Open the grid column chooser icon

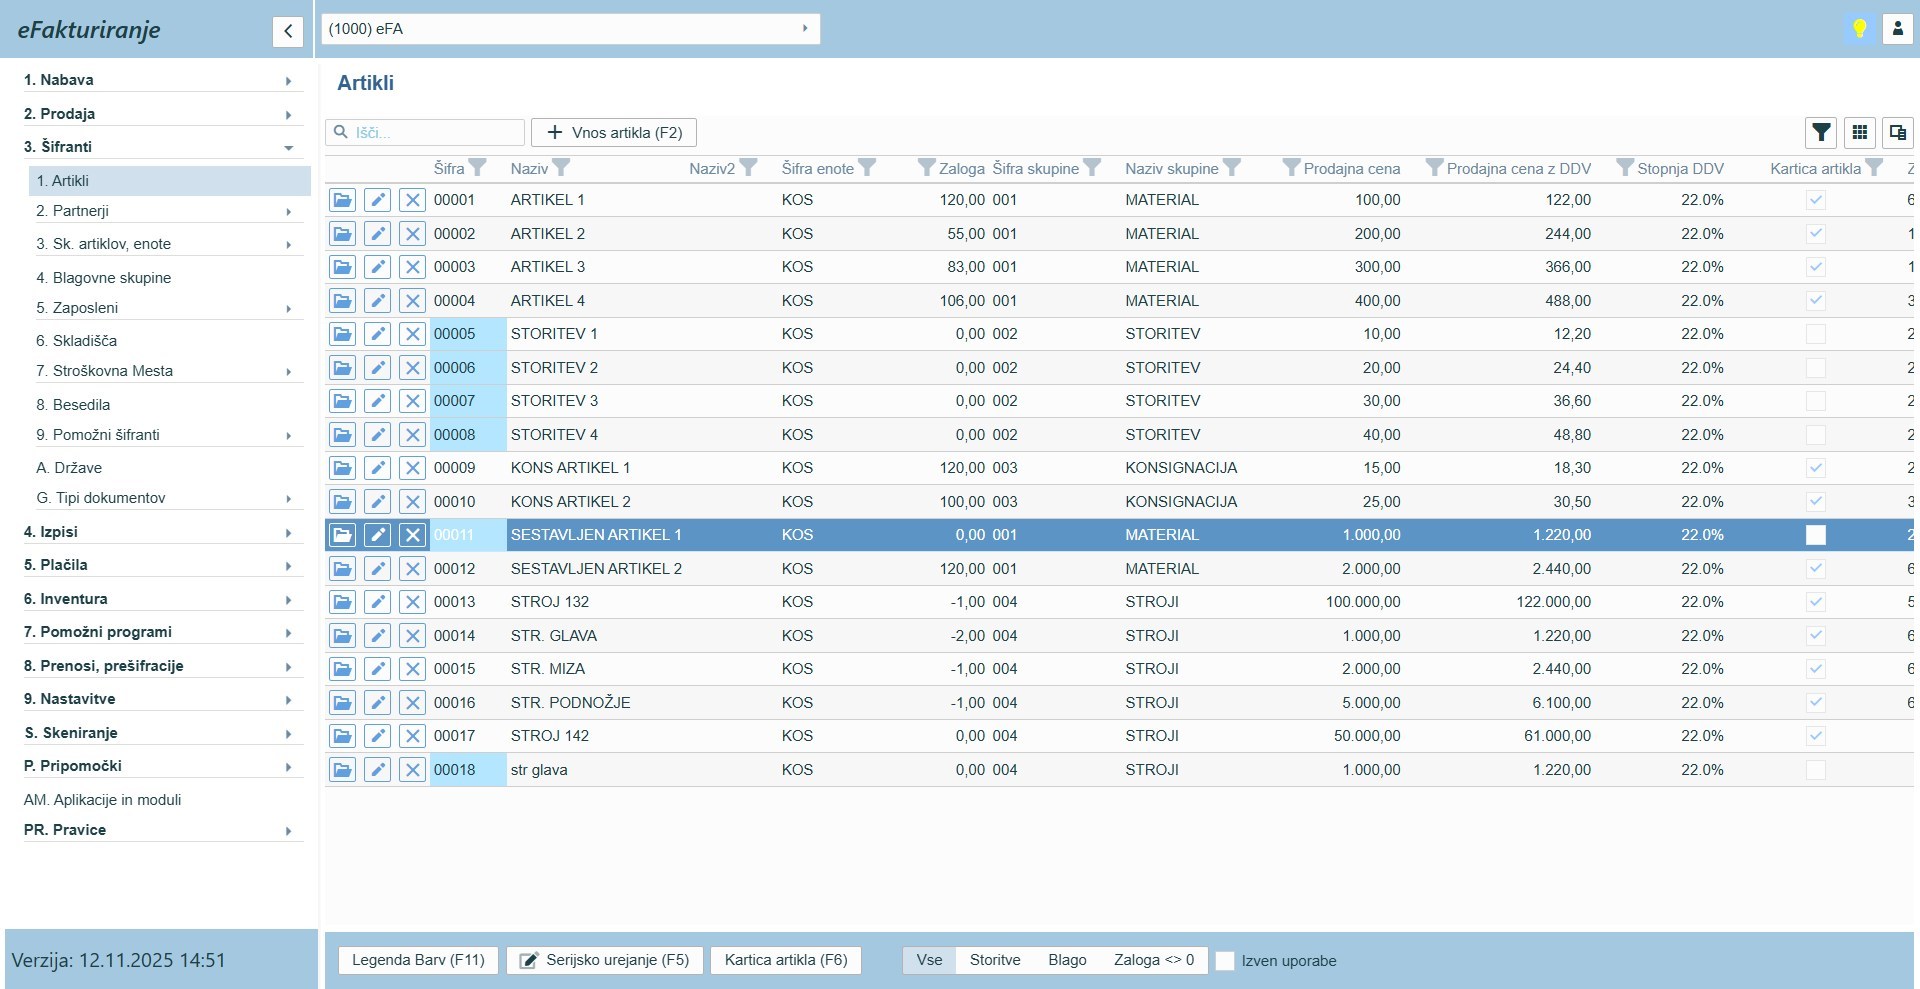click(x=1859, y=132)
